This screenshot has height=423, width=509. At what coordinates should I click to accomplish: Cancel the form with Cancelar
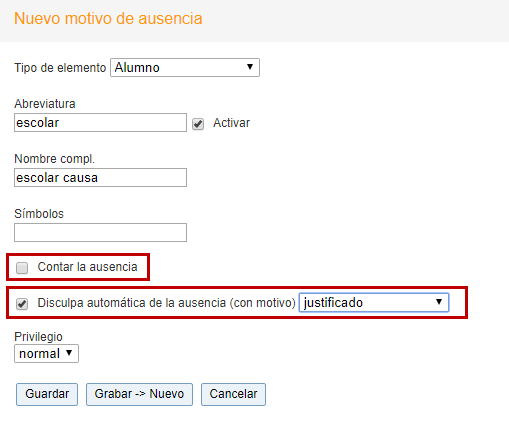click(x=233, y=394)
